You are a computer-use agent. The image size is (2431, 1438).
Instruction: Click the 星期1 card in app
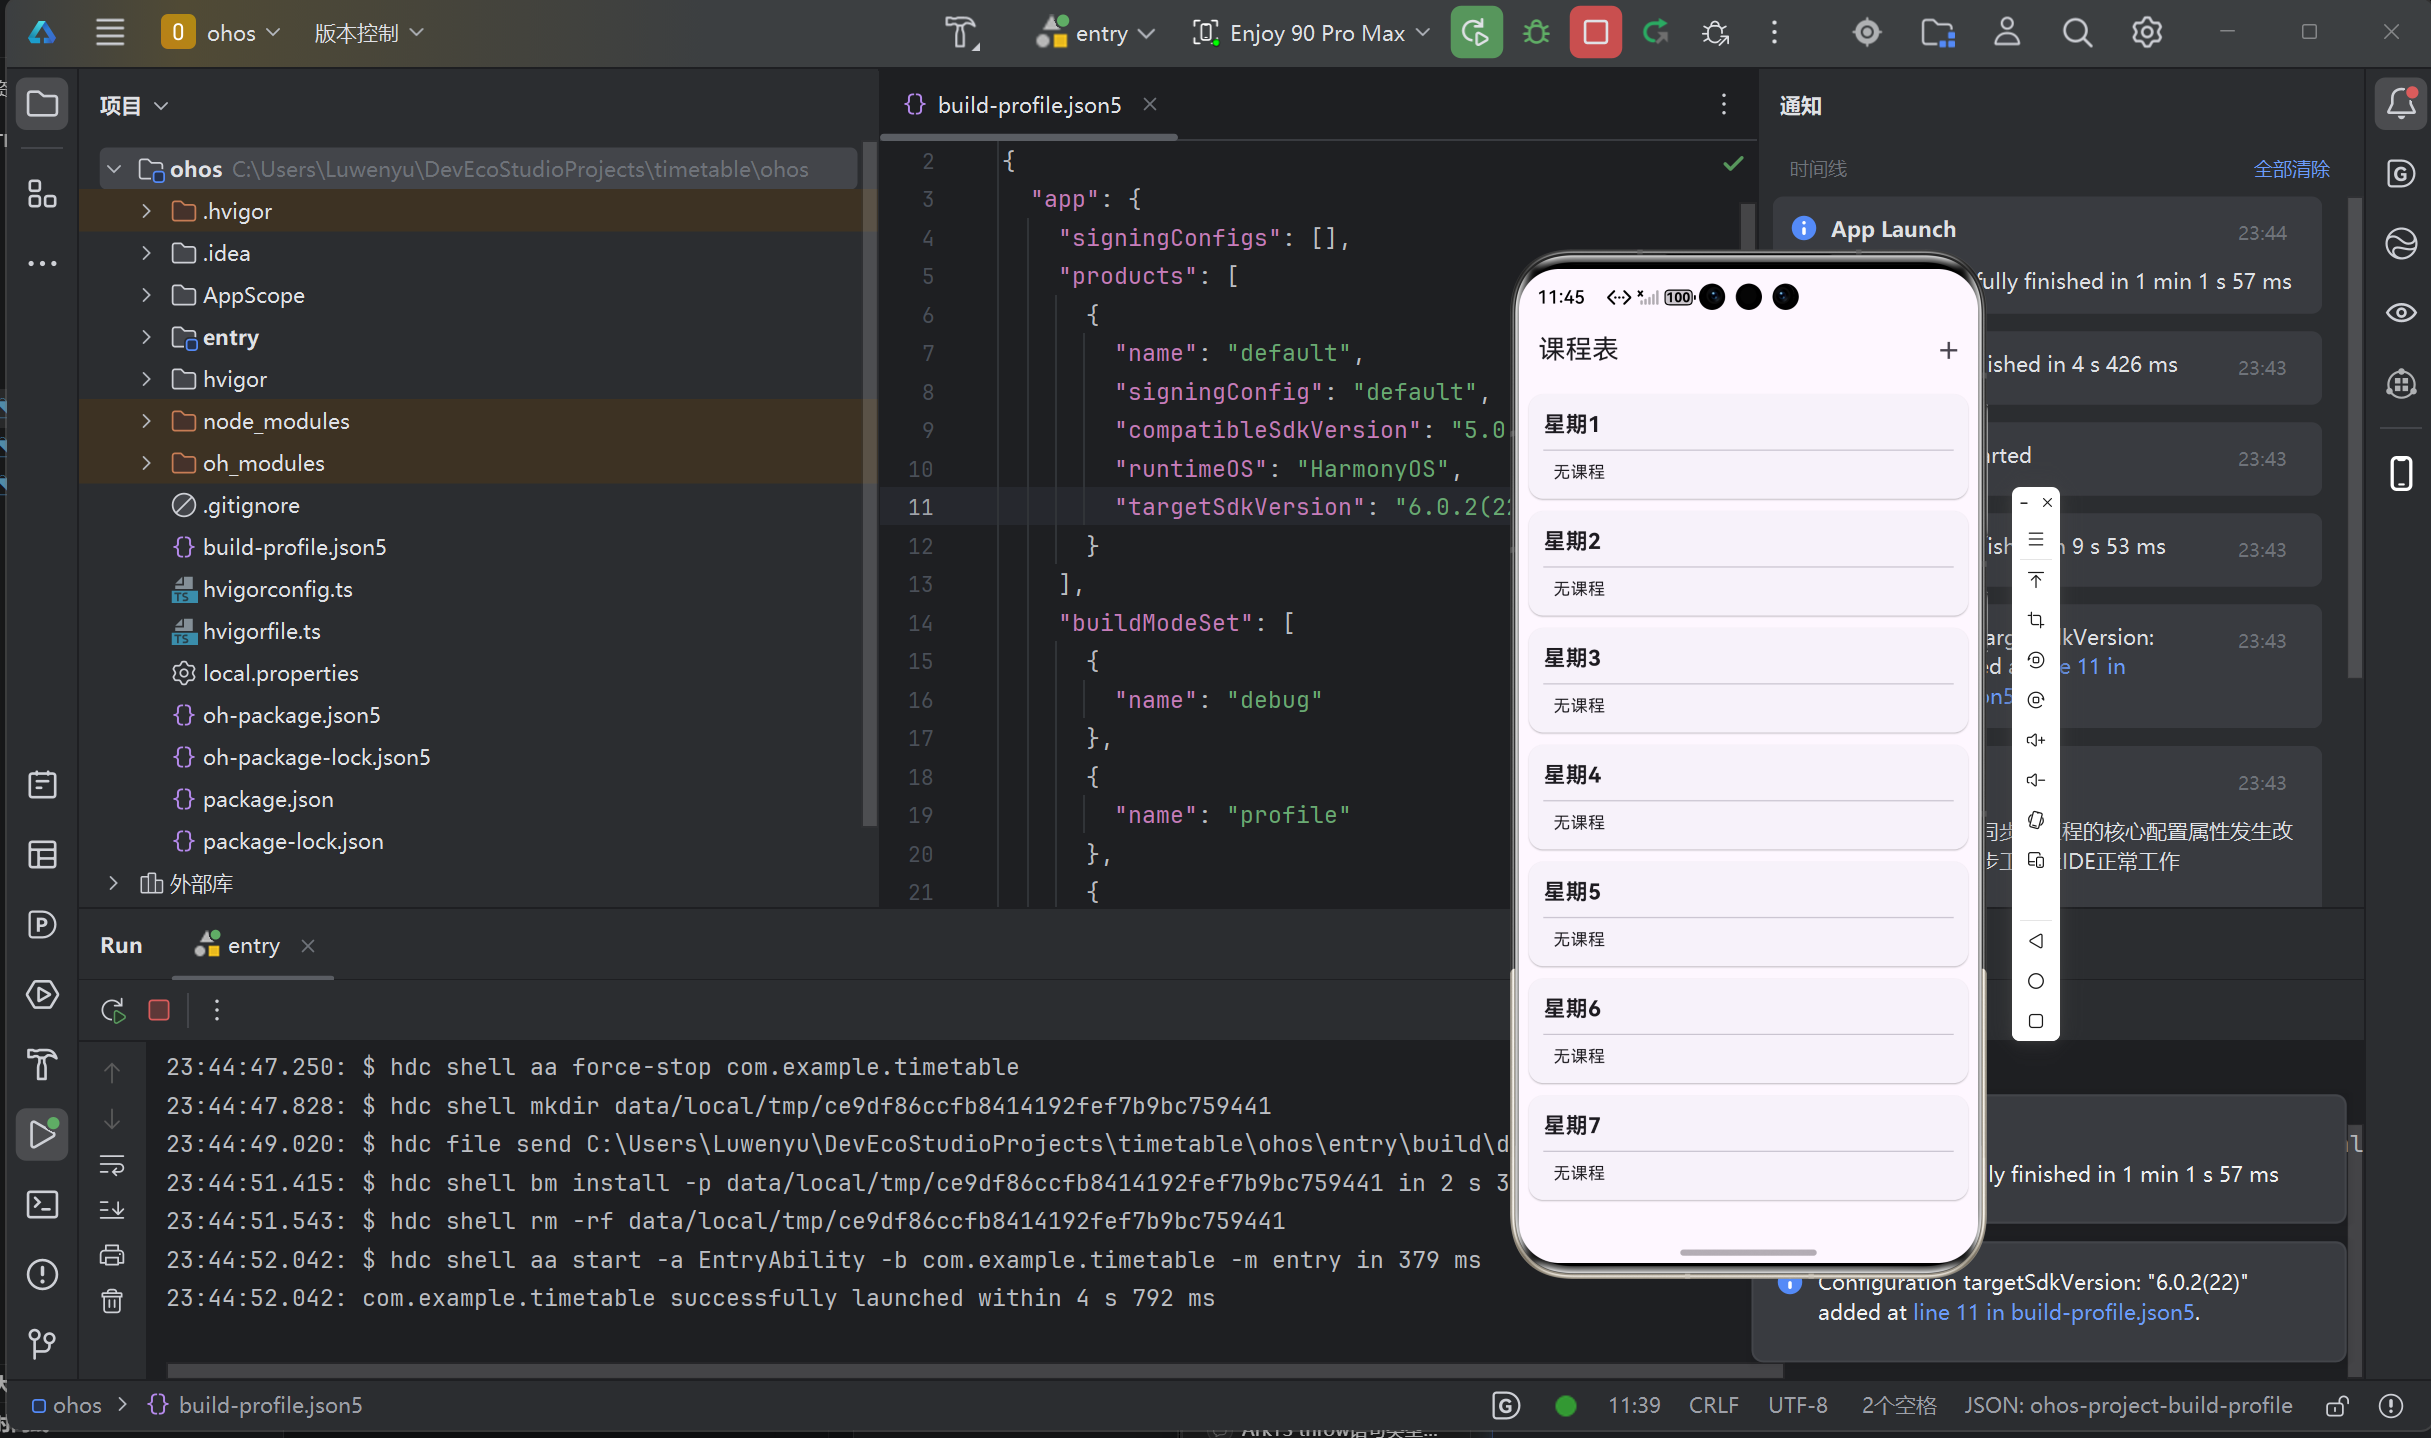[1747, 447]
